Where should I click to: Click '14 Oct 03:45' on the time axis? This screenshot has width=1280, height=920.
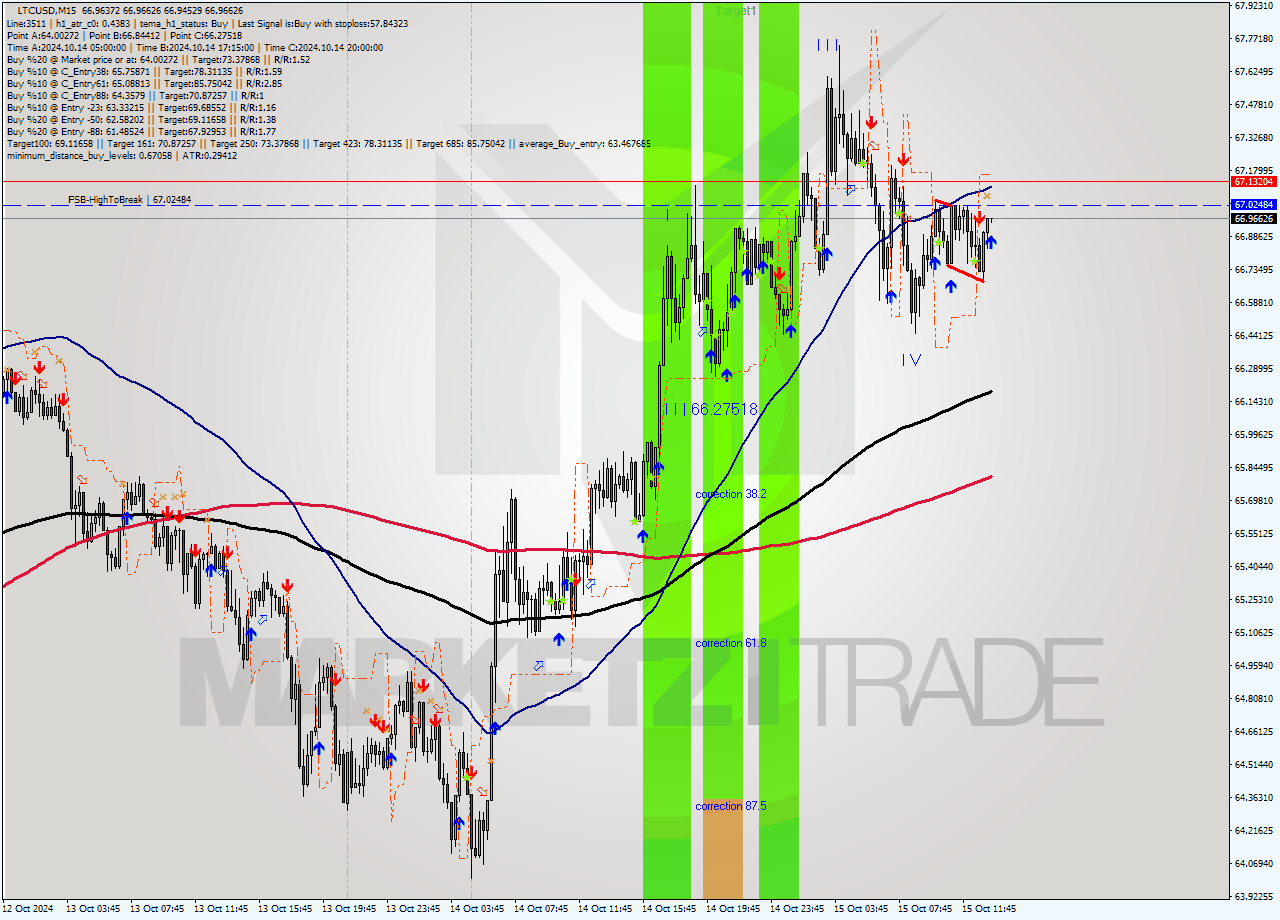[477, 909]
